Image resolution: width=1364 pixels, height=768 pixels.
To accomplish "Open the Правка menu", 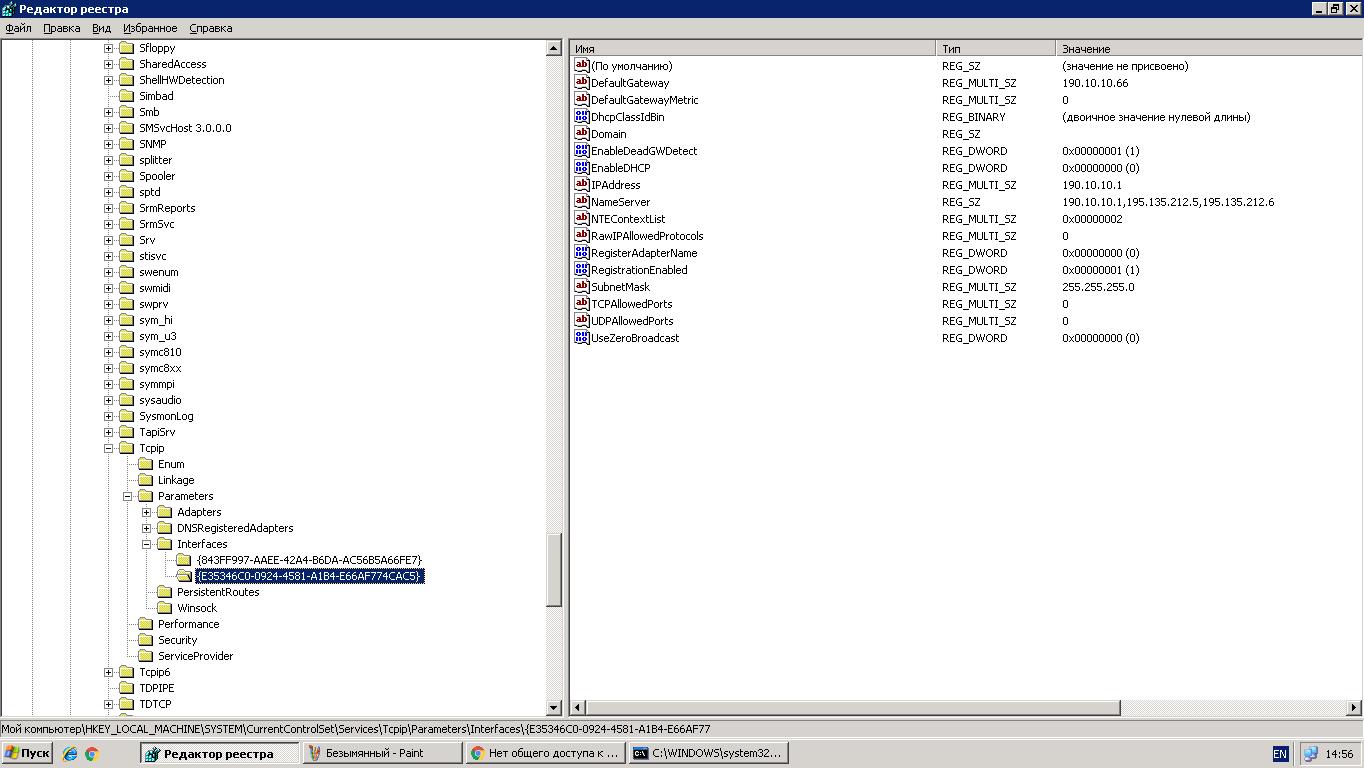I will (x=62, y=28).
